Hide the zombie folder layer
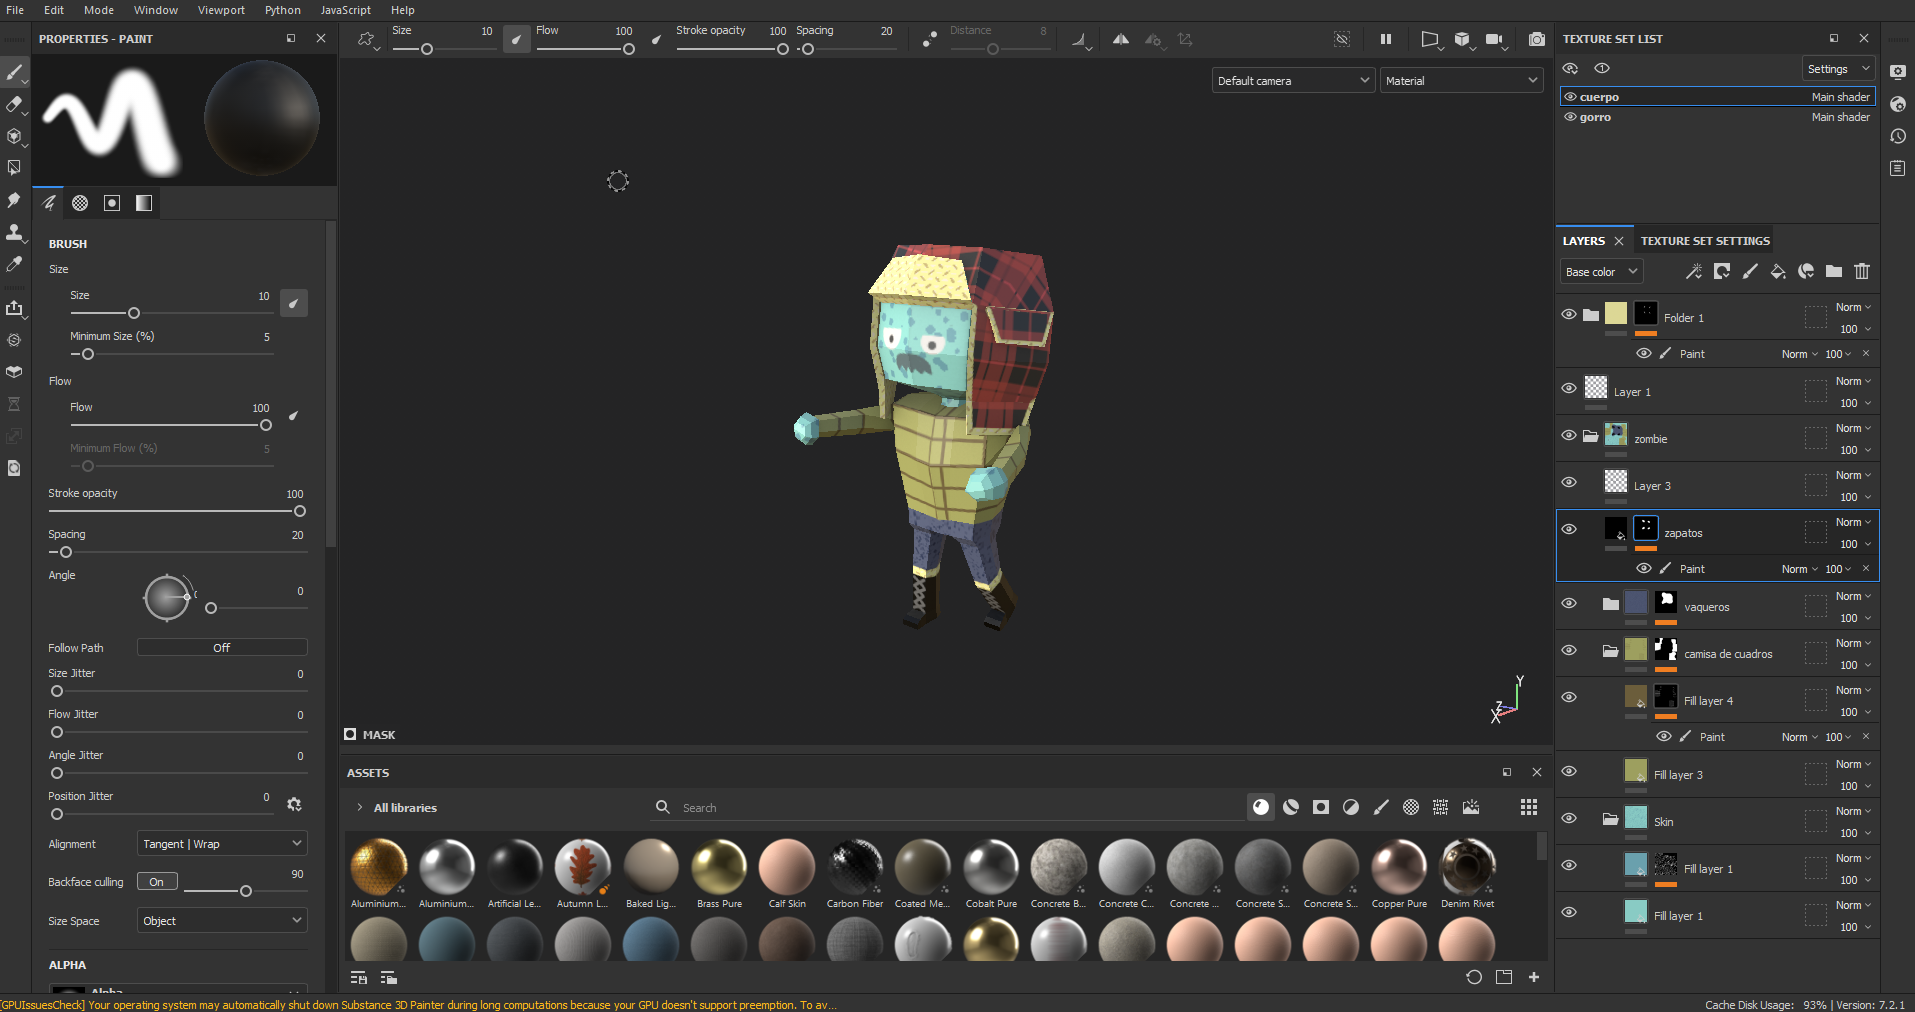This screenshot has width=1915, height=1012. tap(1569, 435)
